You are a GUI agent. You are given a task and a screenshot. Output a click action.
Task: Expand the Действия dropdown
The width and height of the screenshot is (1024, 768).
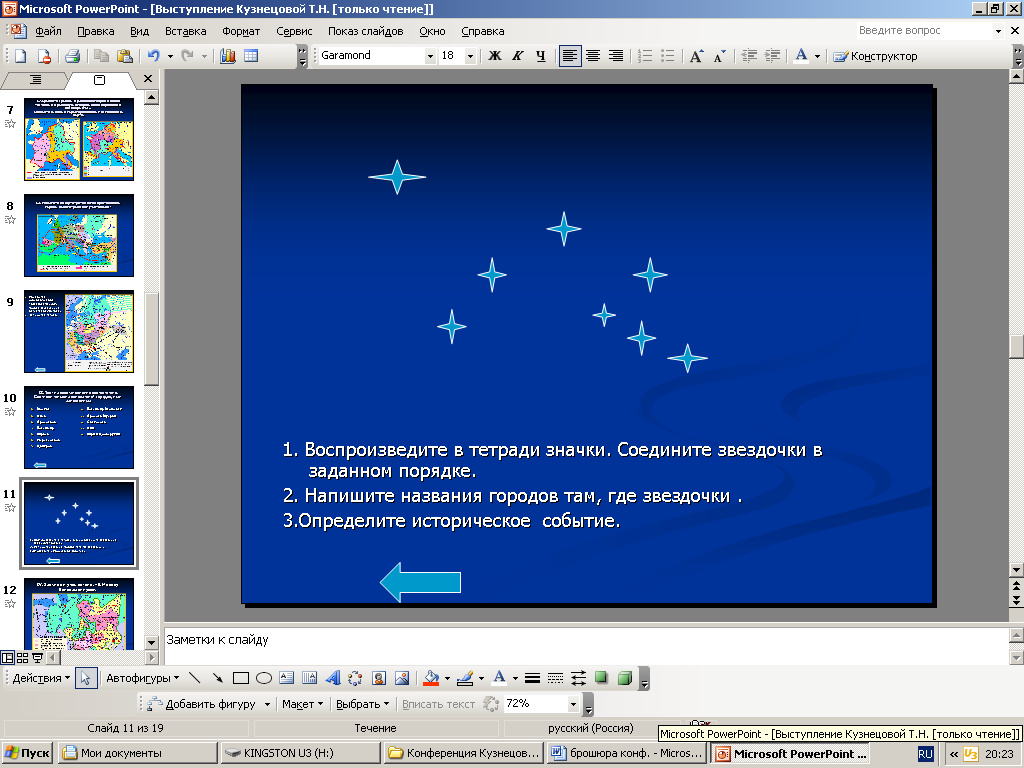(40, 678)
